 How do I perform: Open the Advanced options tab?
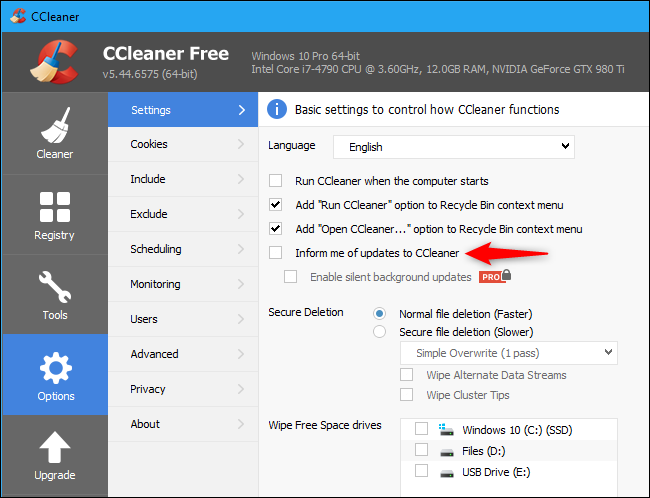183,354
